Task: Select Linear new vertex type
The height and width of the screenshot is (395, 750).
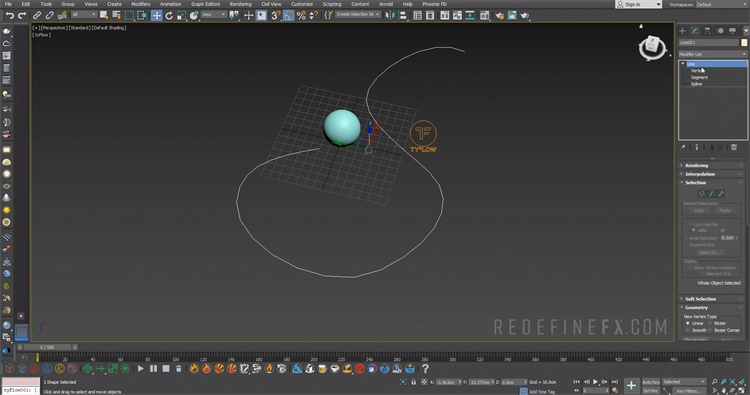Action: 695,323
